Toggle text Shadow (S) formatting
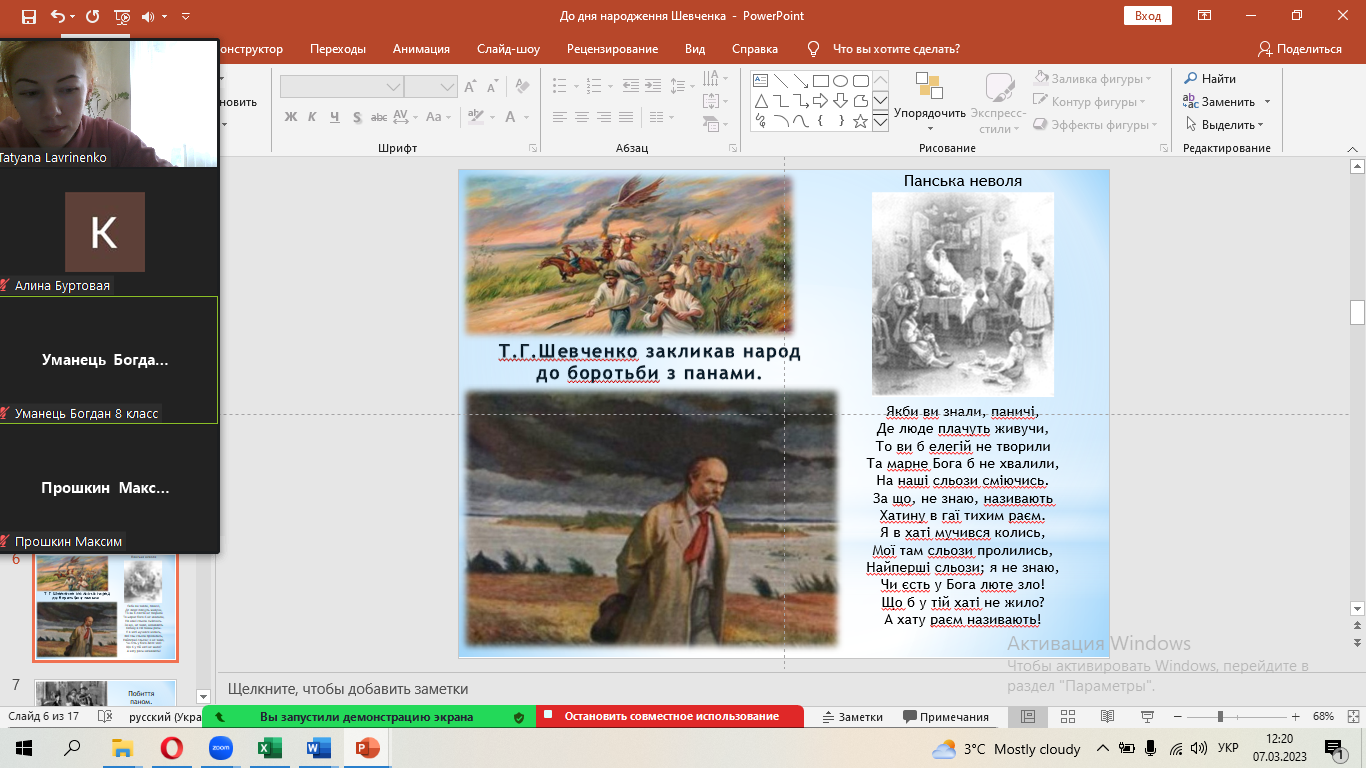1366x768 pixels. [357, 117]
